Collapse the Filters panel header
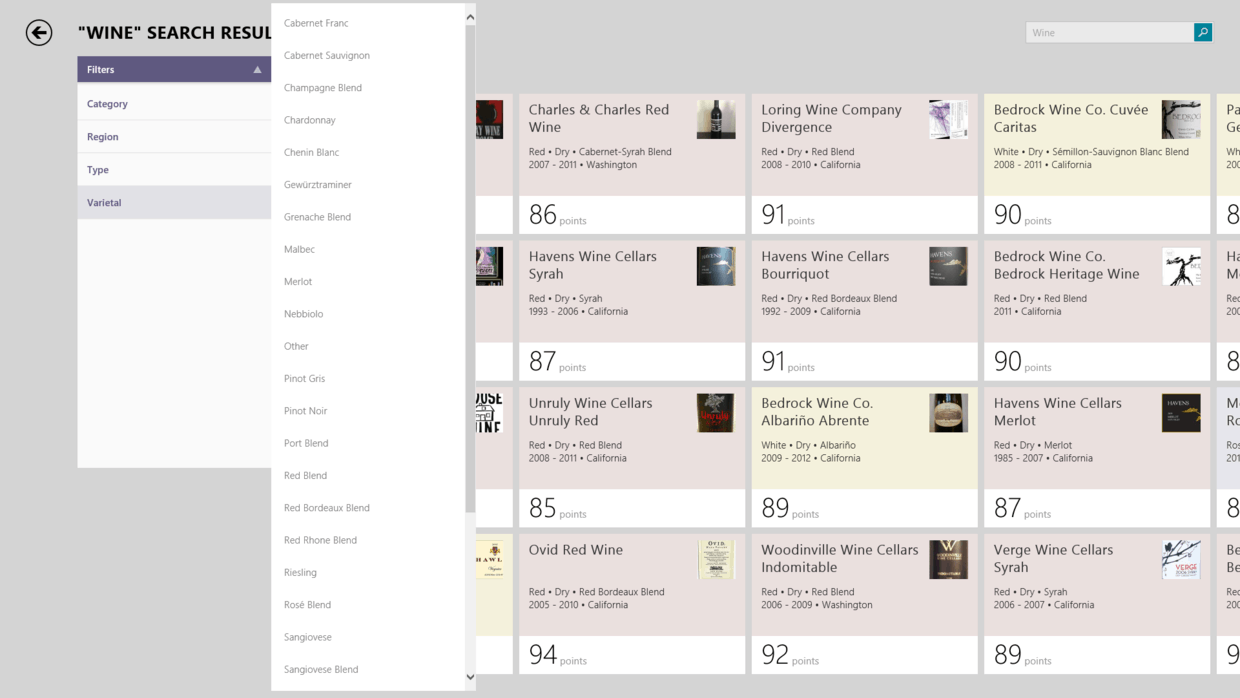1240x698 pixels. [174, 70]
